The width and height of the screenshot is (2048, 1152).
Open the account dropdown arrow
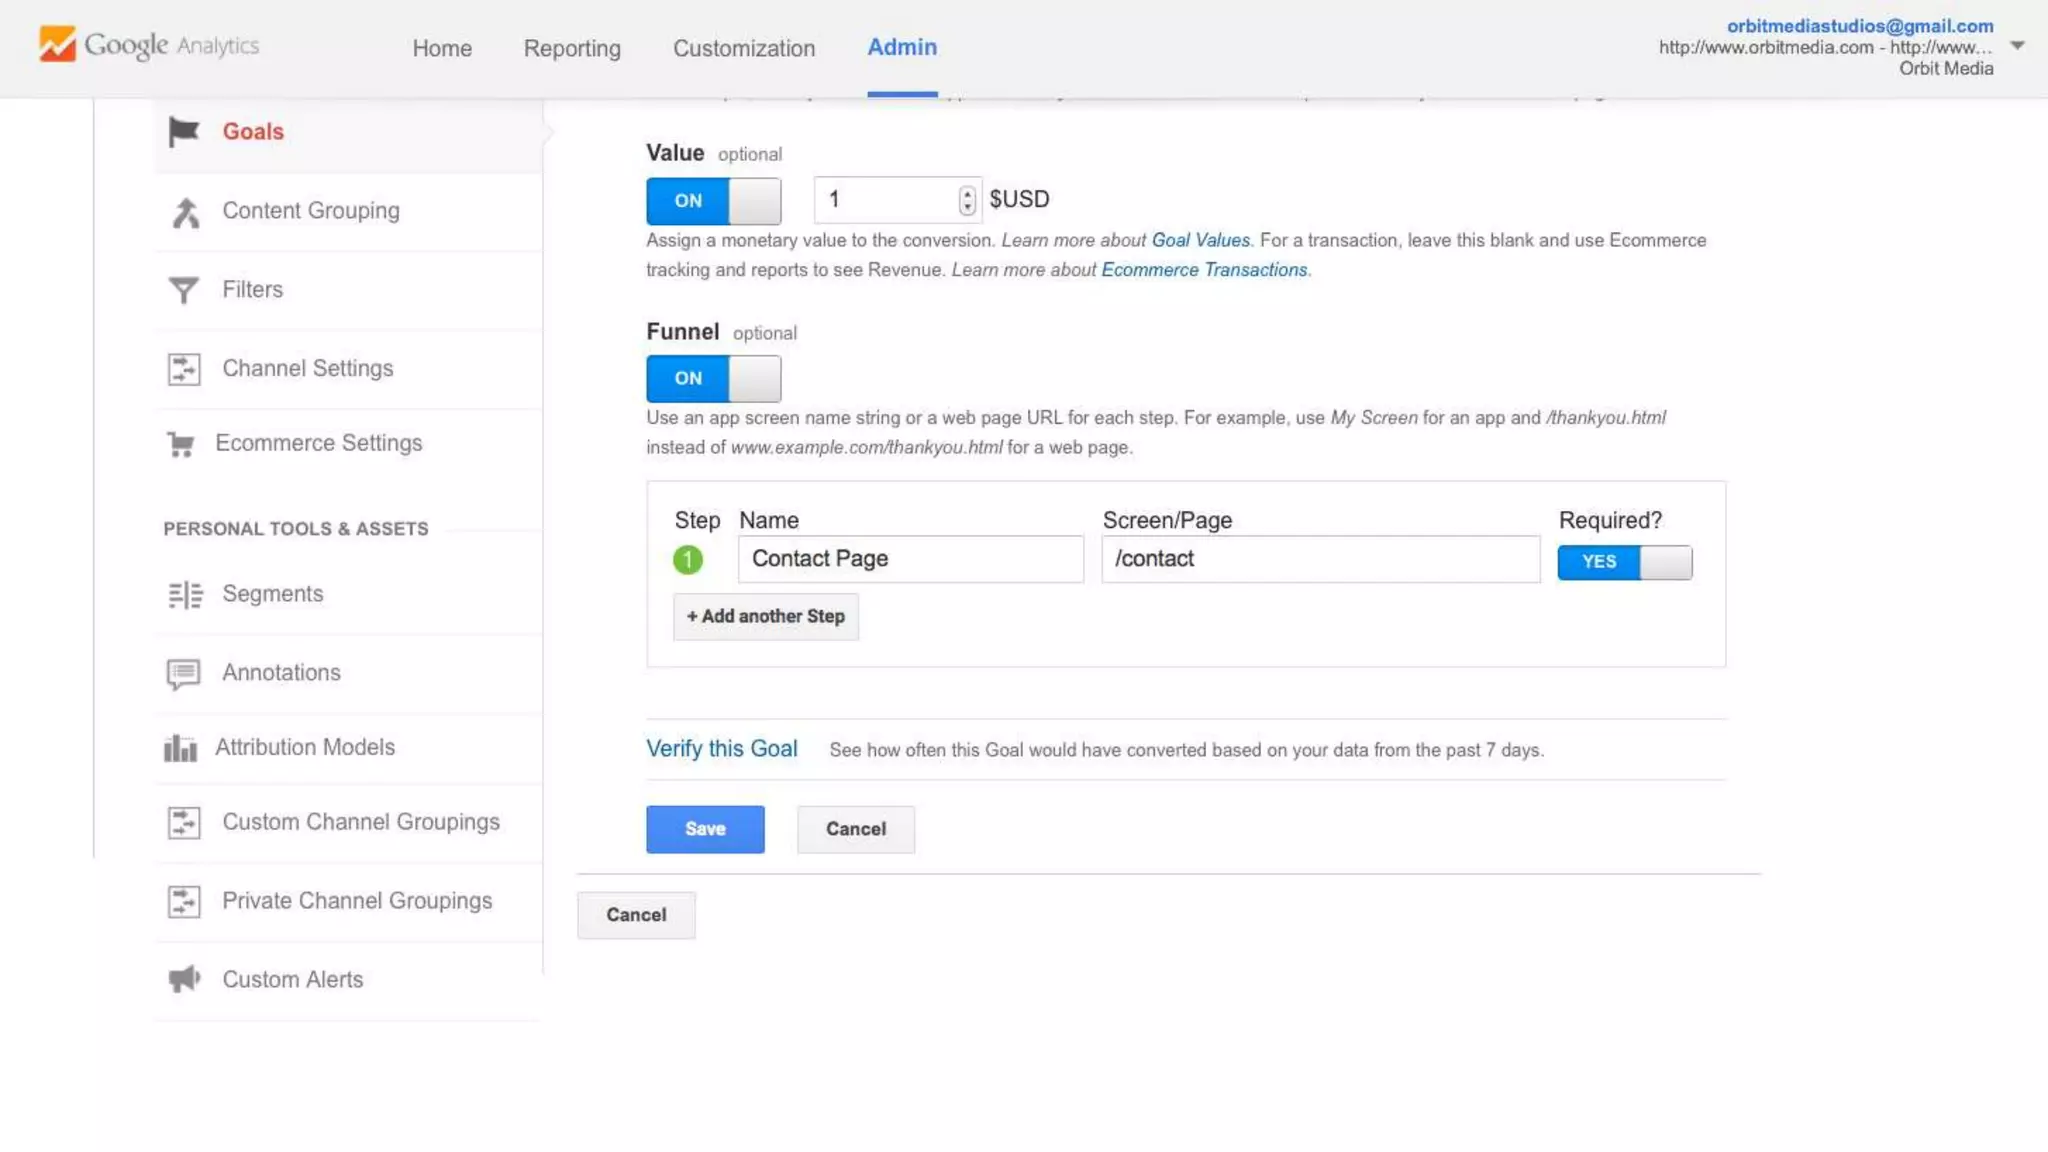point(2017,46)
